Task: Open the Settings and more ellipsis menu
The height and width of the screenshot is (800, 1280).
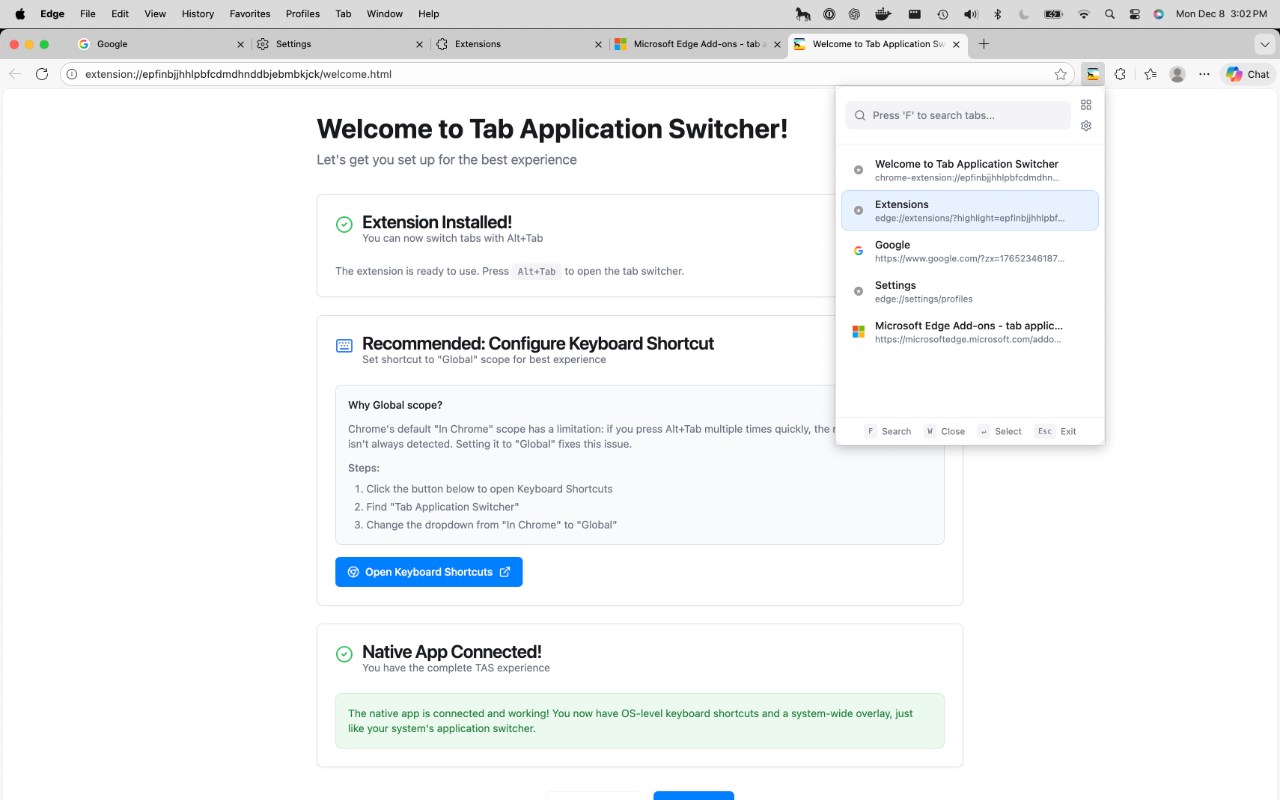Action: click(x=1204, y=74)
